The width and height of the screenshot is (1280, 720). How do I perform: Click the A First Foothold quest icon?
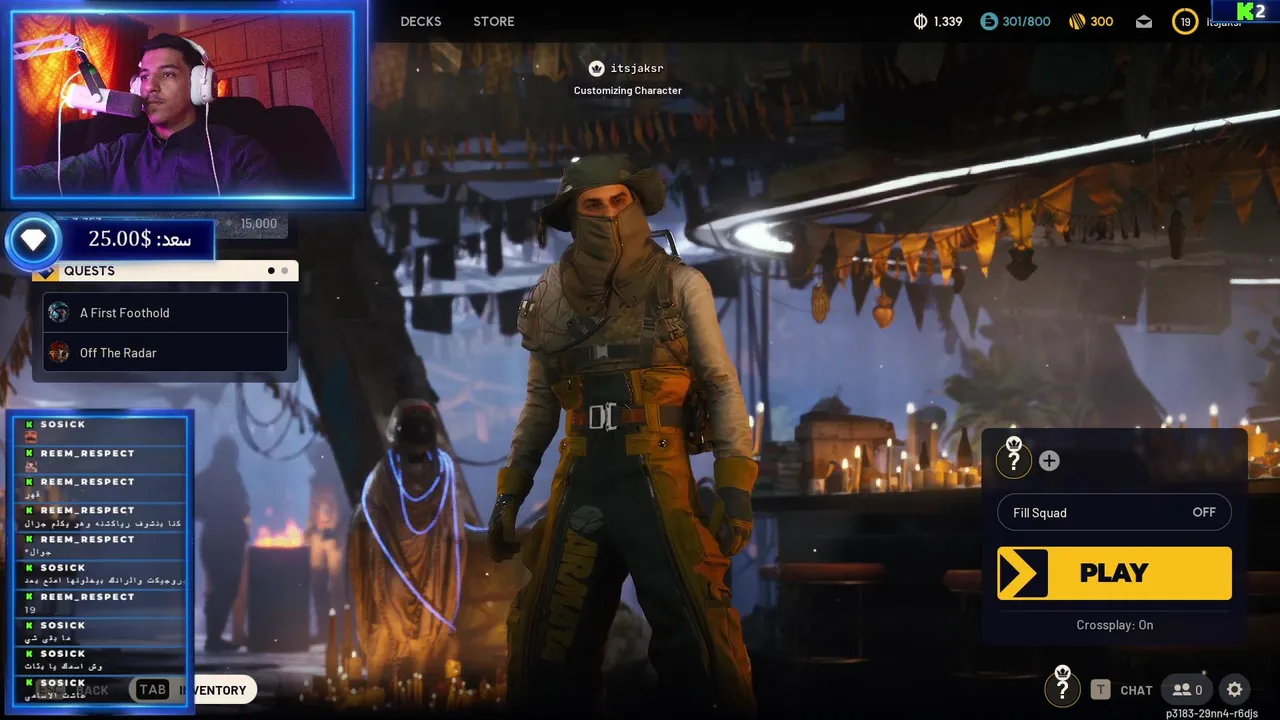pyautogui.click(x=59, y=313)
